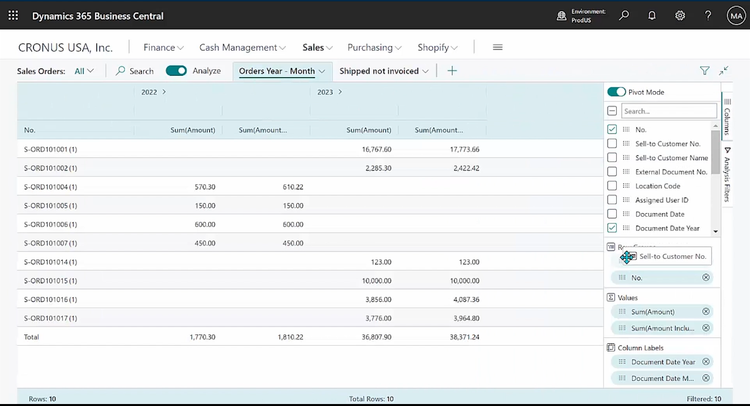Check the Assigned User ID checkbox
Viewport: 750px width, 406px height.
612,200
